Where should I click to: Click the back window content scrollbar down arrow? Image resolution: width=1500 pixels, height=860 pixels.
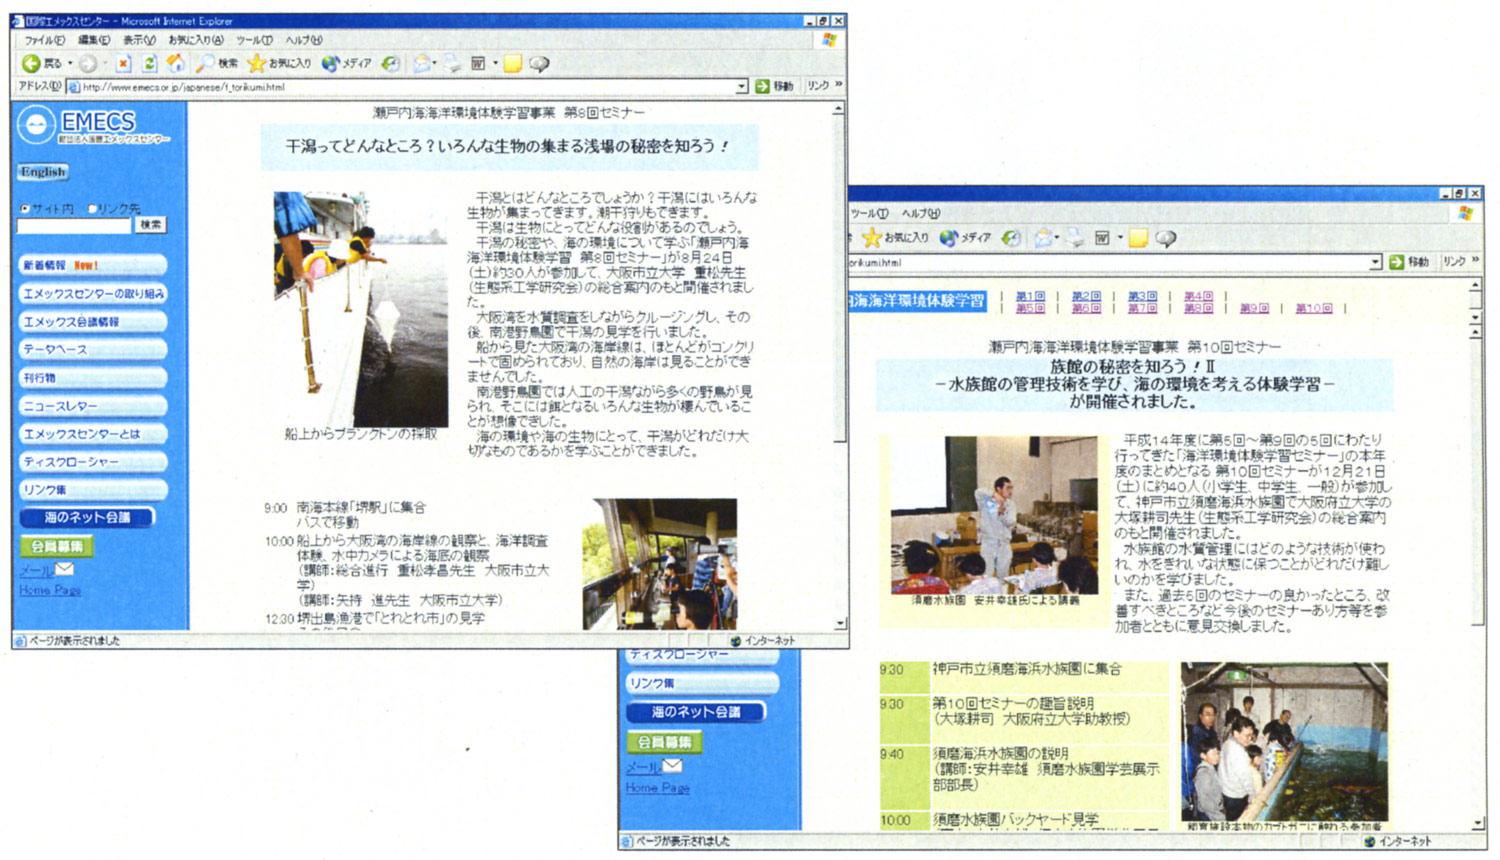pos(1478,823)
